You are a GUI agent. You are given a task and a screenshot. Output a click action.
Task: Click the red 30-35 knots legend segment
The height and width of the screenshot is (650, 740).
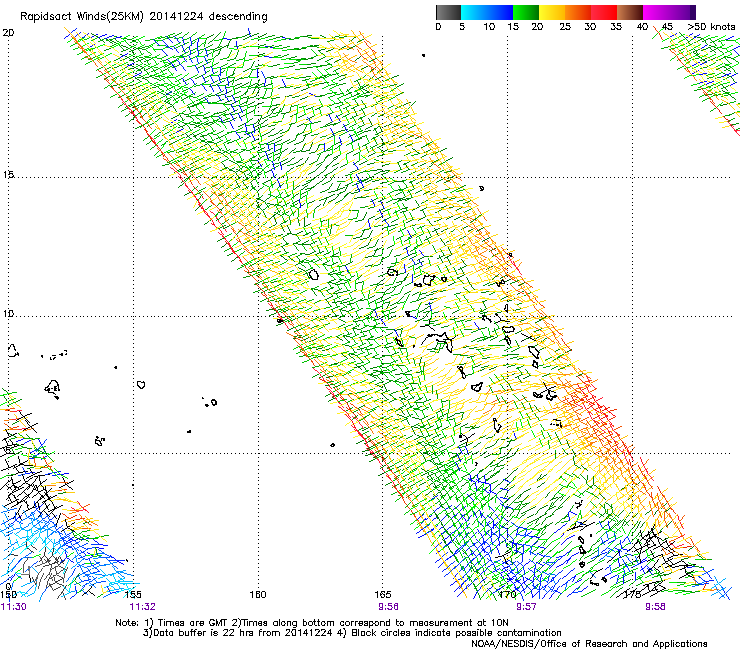[x=604, y=12]
